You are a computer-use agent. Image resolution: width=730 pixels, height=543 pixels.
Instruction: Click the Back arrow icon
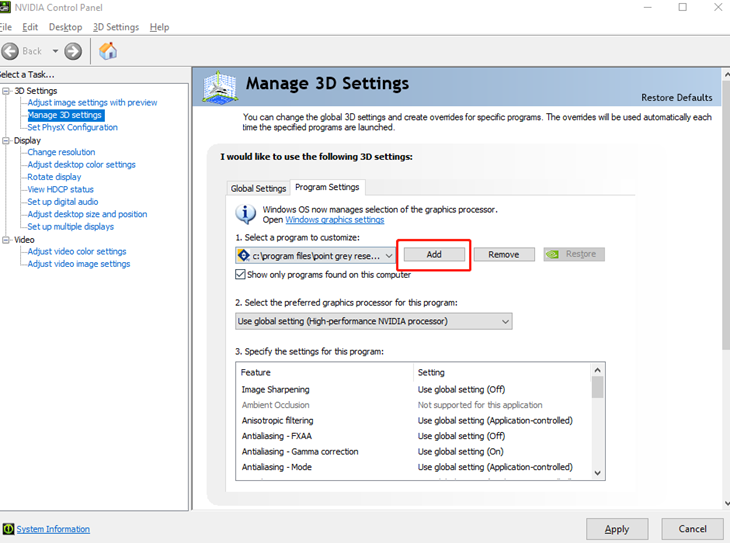(x=10, y=51)
